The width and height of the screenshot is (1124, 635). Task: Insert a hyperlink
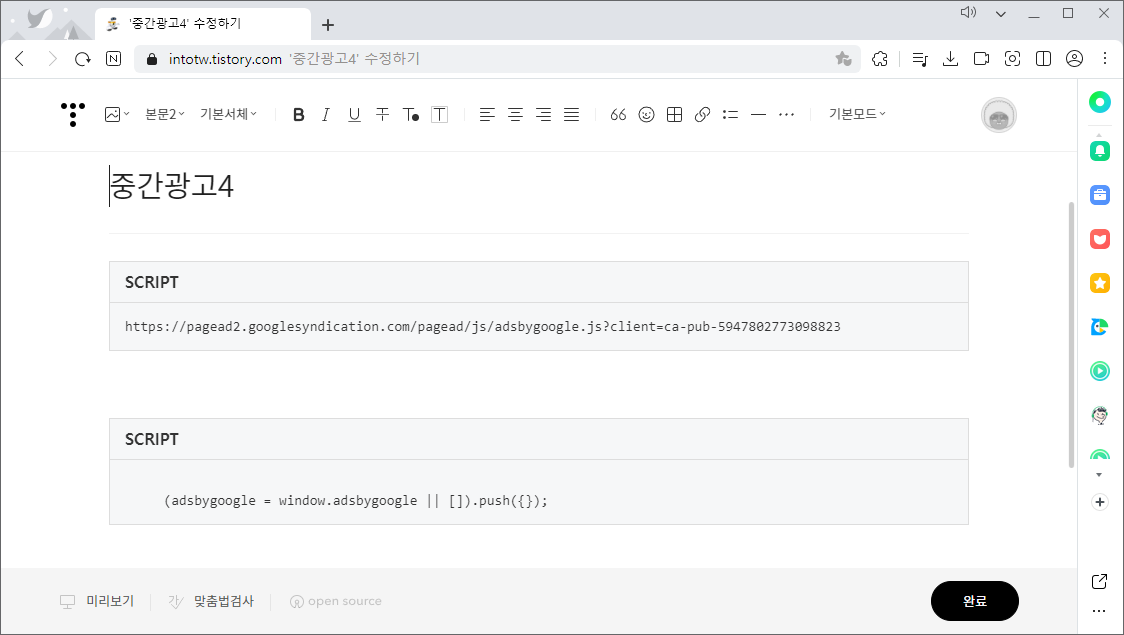(x=702, y=115)
